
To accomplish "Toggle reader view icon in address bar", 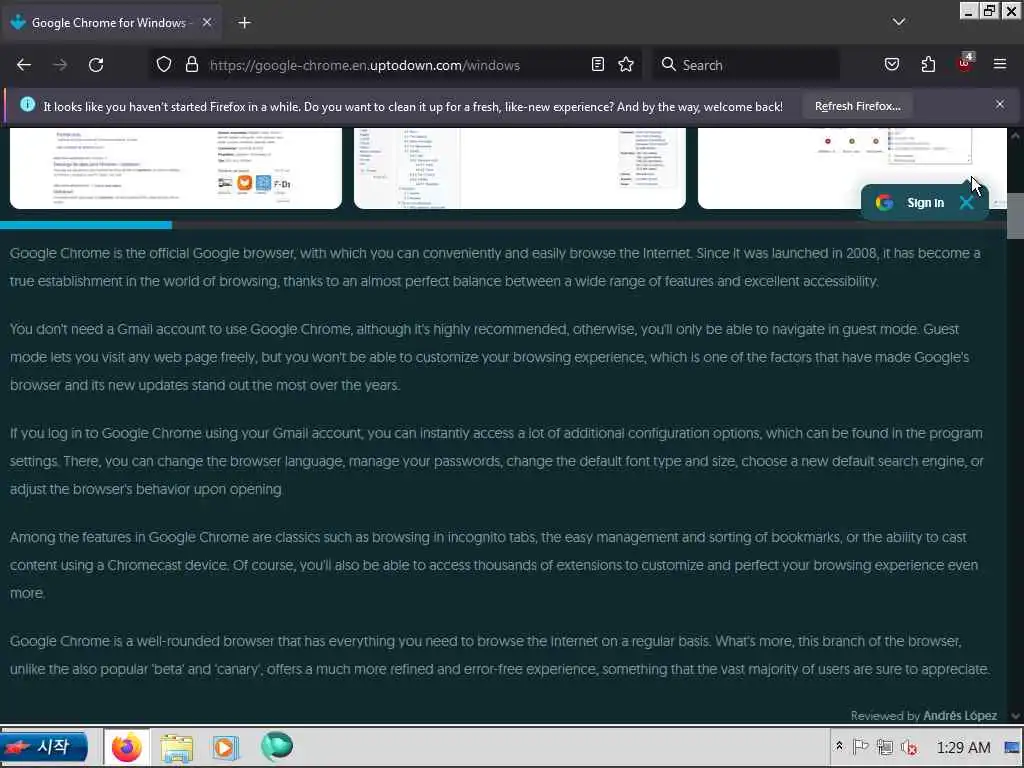I will (598, 65).
